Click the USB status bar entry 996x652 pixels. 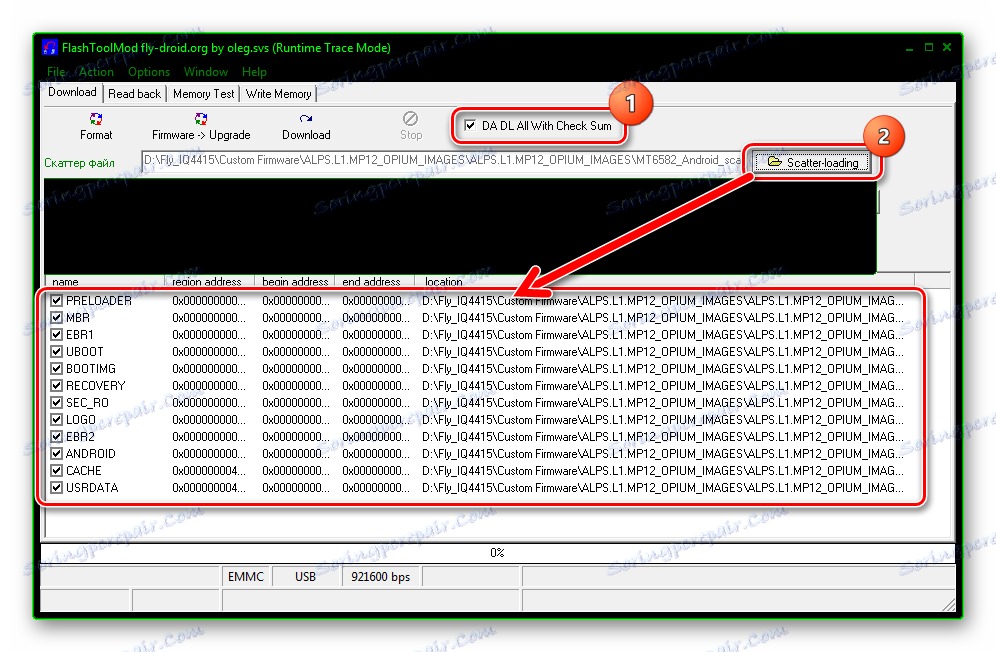pyautogui.click(x=306, y=576)
